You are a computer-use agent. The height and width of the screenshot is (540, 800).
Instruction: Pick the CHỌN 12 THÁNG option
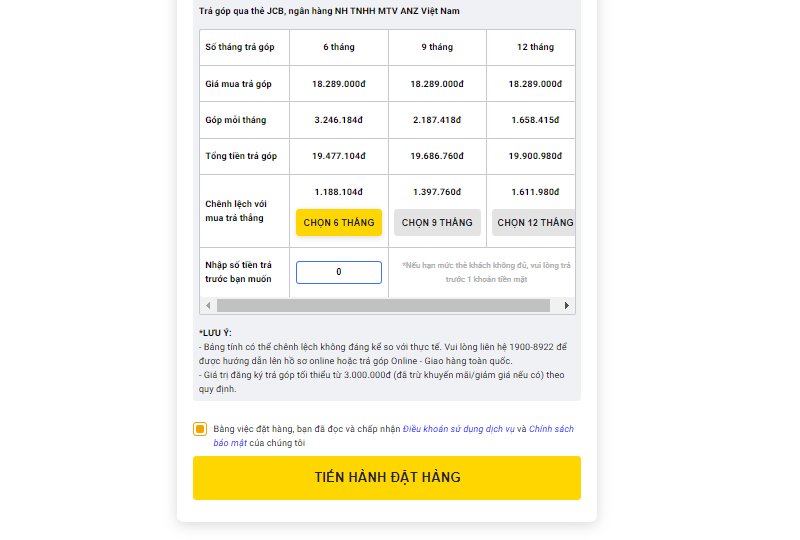tap(534, 222)
